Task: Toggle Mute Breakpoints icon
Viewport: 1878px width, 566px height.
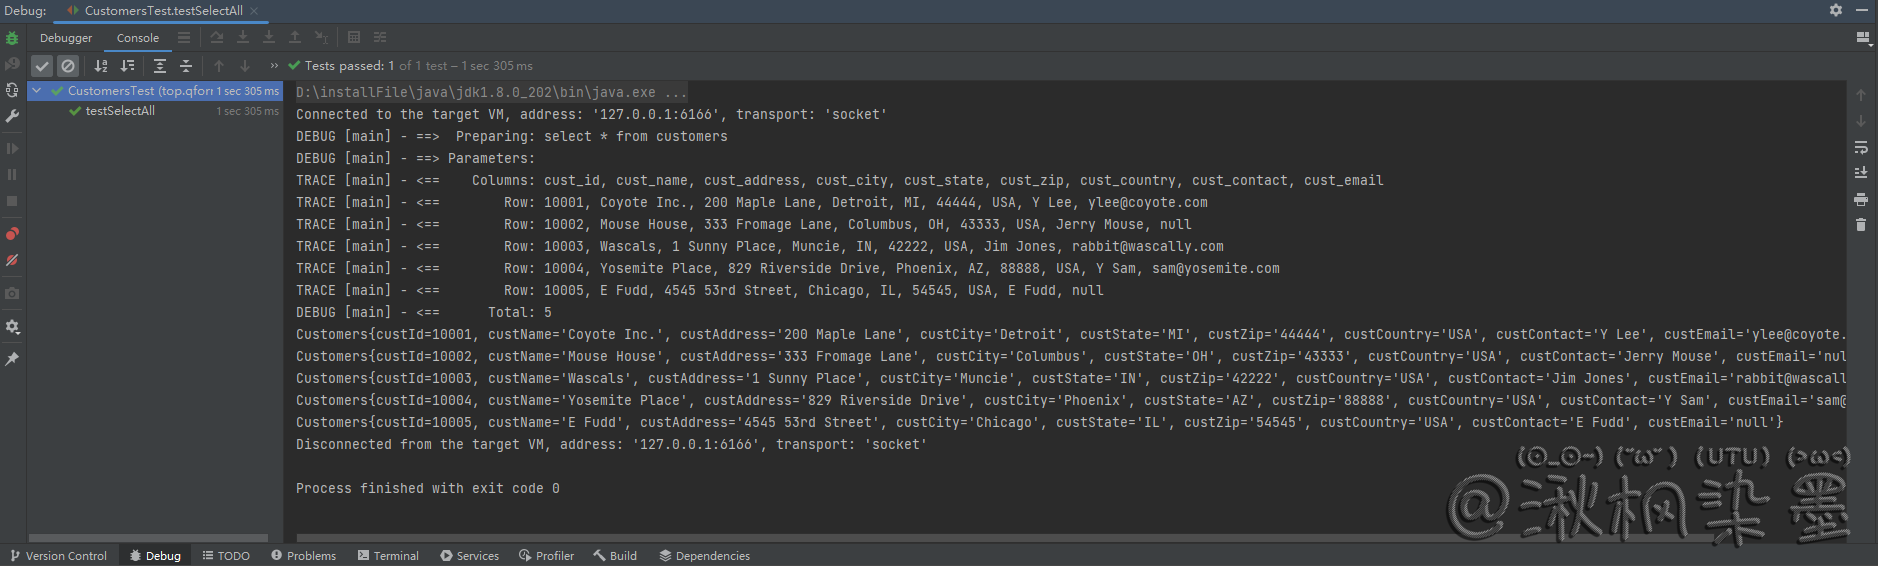Action: click(x=12, y=260)
